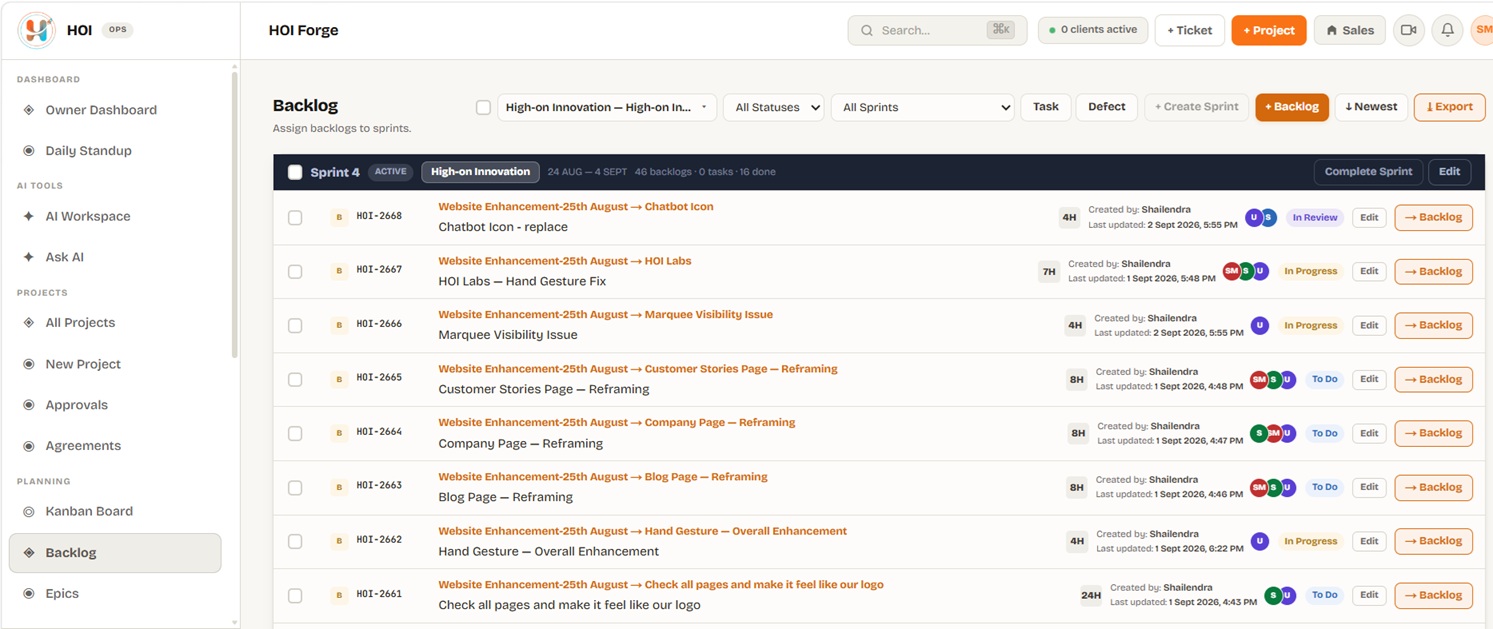Click To Do status on HOI-2665
The image size is (1493, 629).
click(1325, 379)
